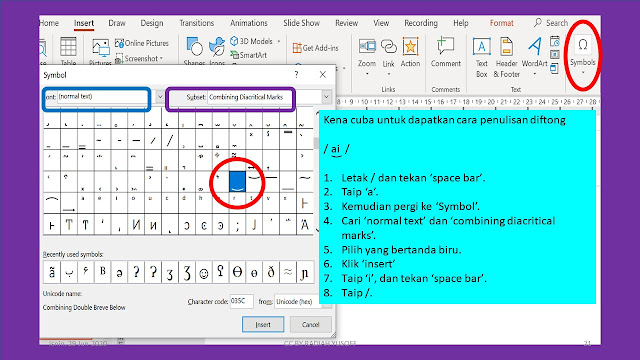This screenshot has width=640, height=360.
Task: Click the Search magnifier in the ribbon
Action: pyautogui.click(x=538, y=22)
